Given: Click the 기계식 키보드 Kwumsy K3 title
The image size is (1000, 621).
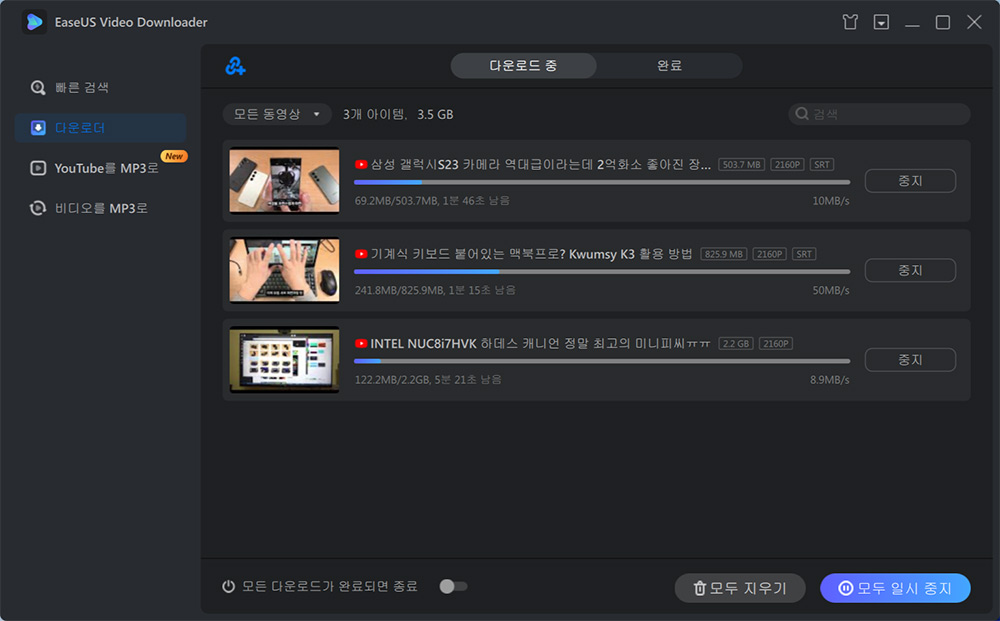Looking at the screenshot, I should 531,254.
